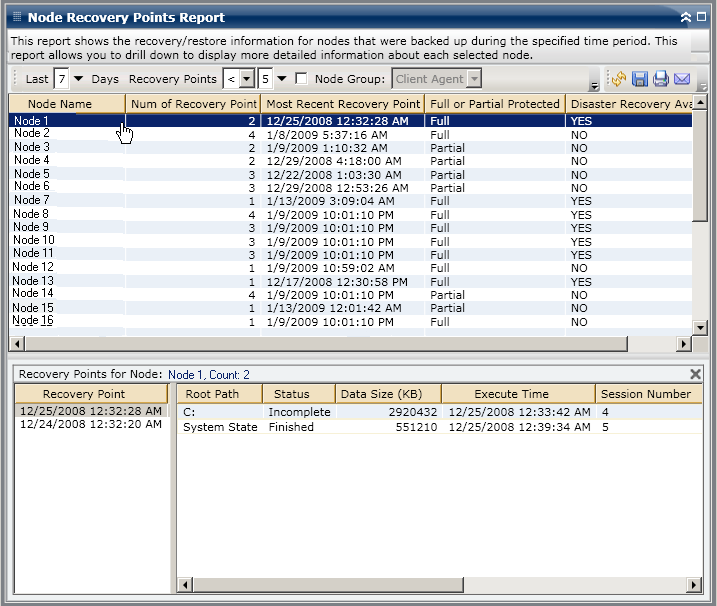Viewport: 717px width, 606px height.
Task: Click the Email report envelope icon
Action: pyautogui.click(x=682, y=79)
